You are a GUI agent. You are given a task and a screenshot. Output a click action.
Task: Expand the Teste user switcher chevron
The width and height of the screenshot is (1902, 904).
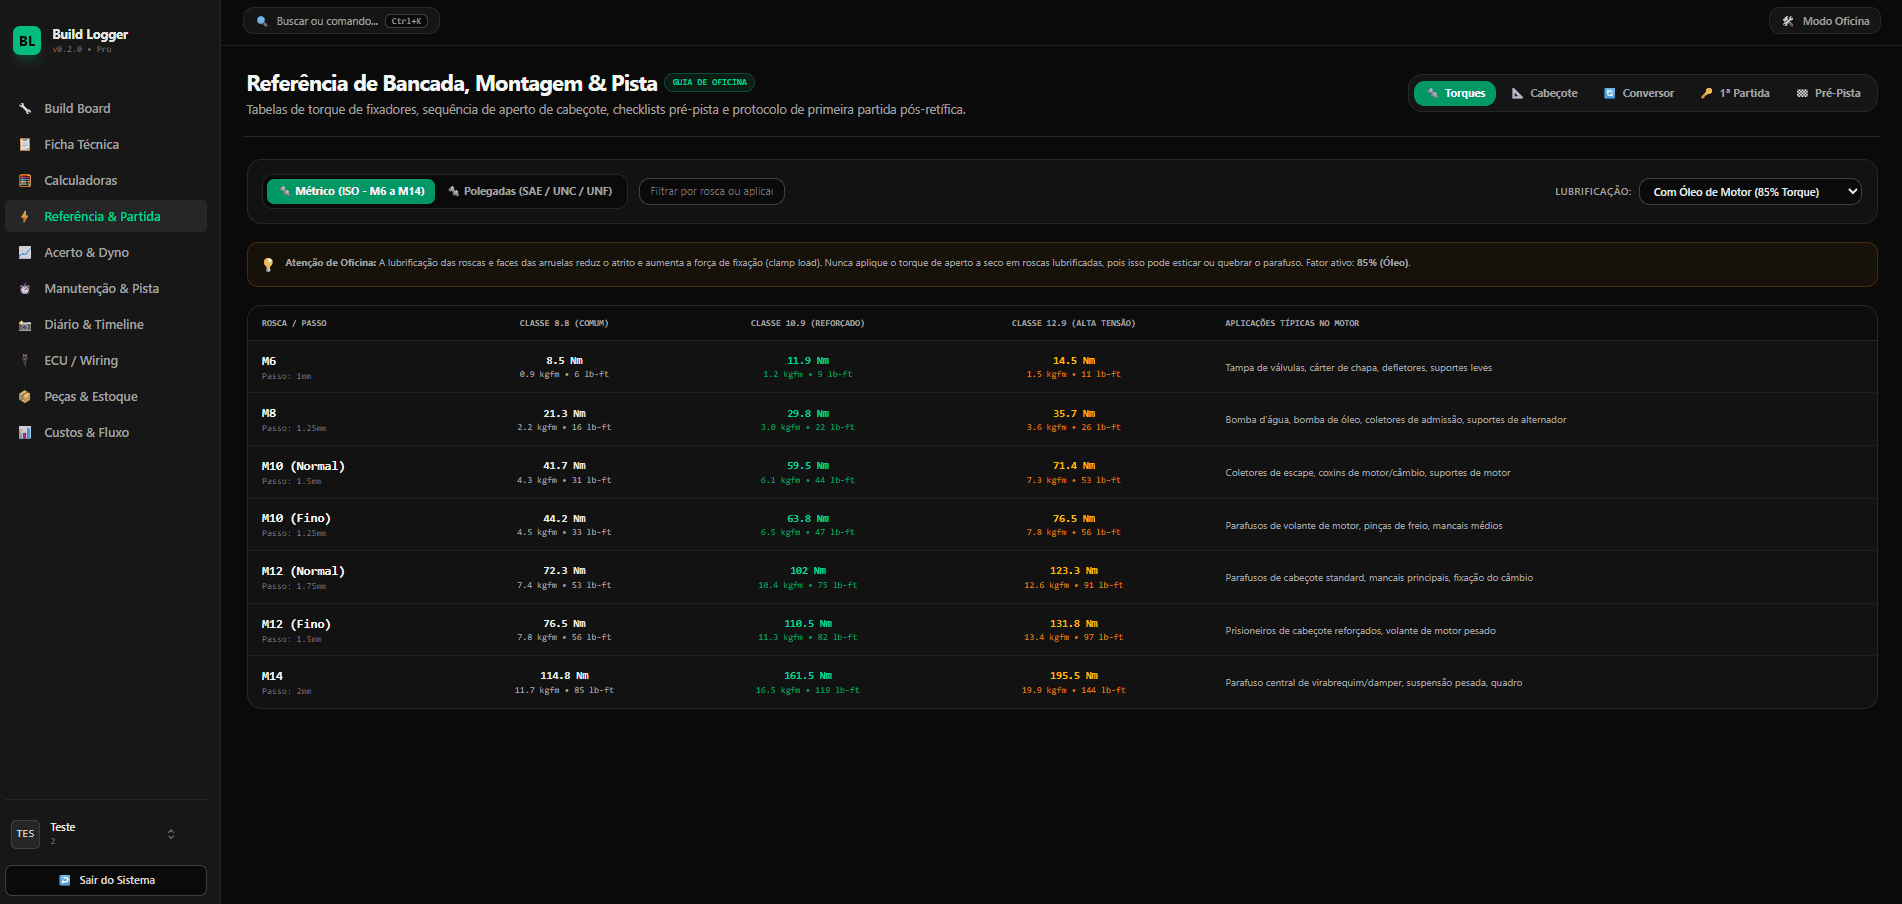(x=171, y=834)
